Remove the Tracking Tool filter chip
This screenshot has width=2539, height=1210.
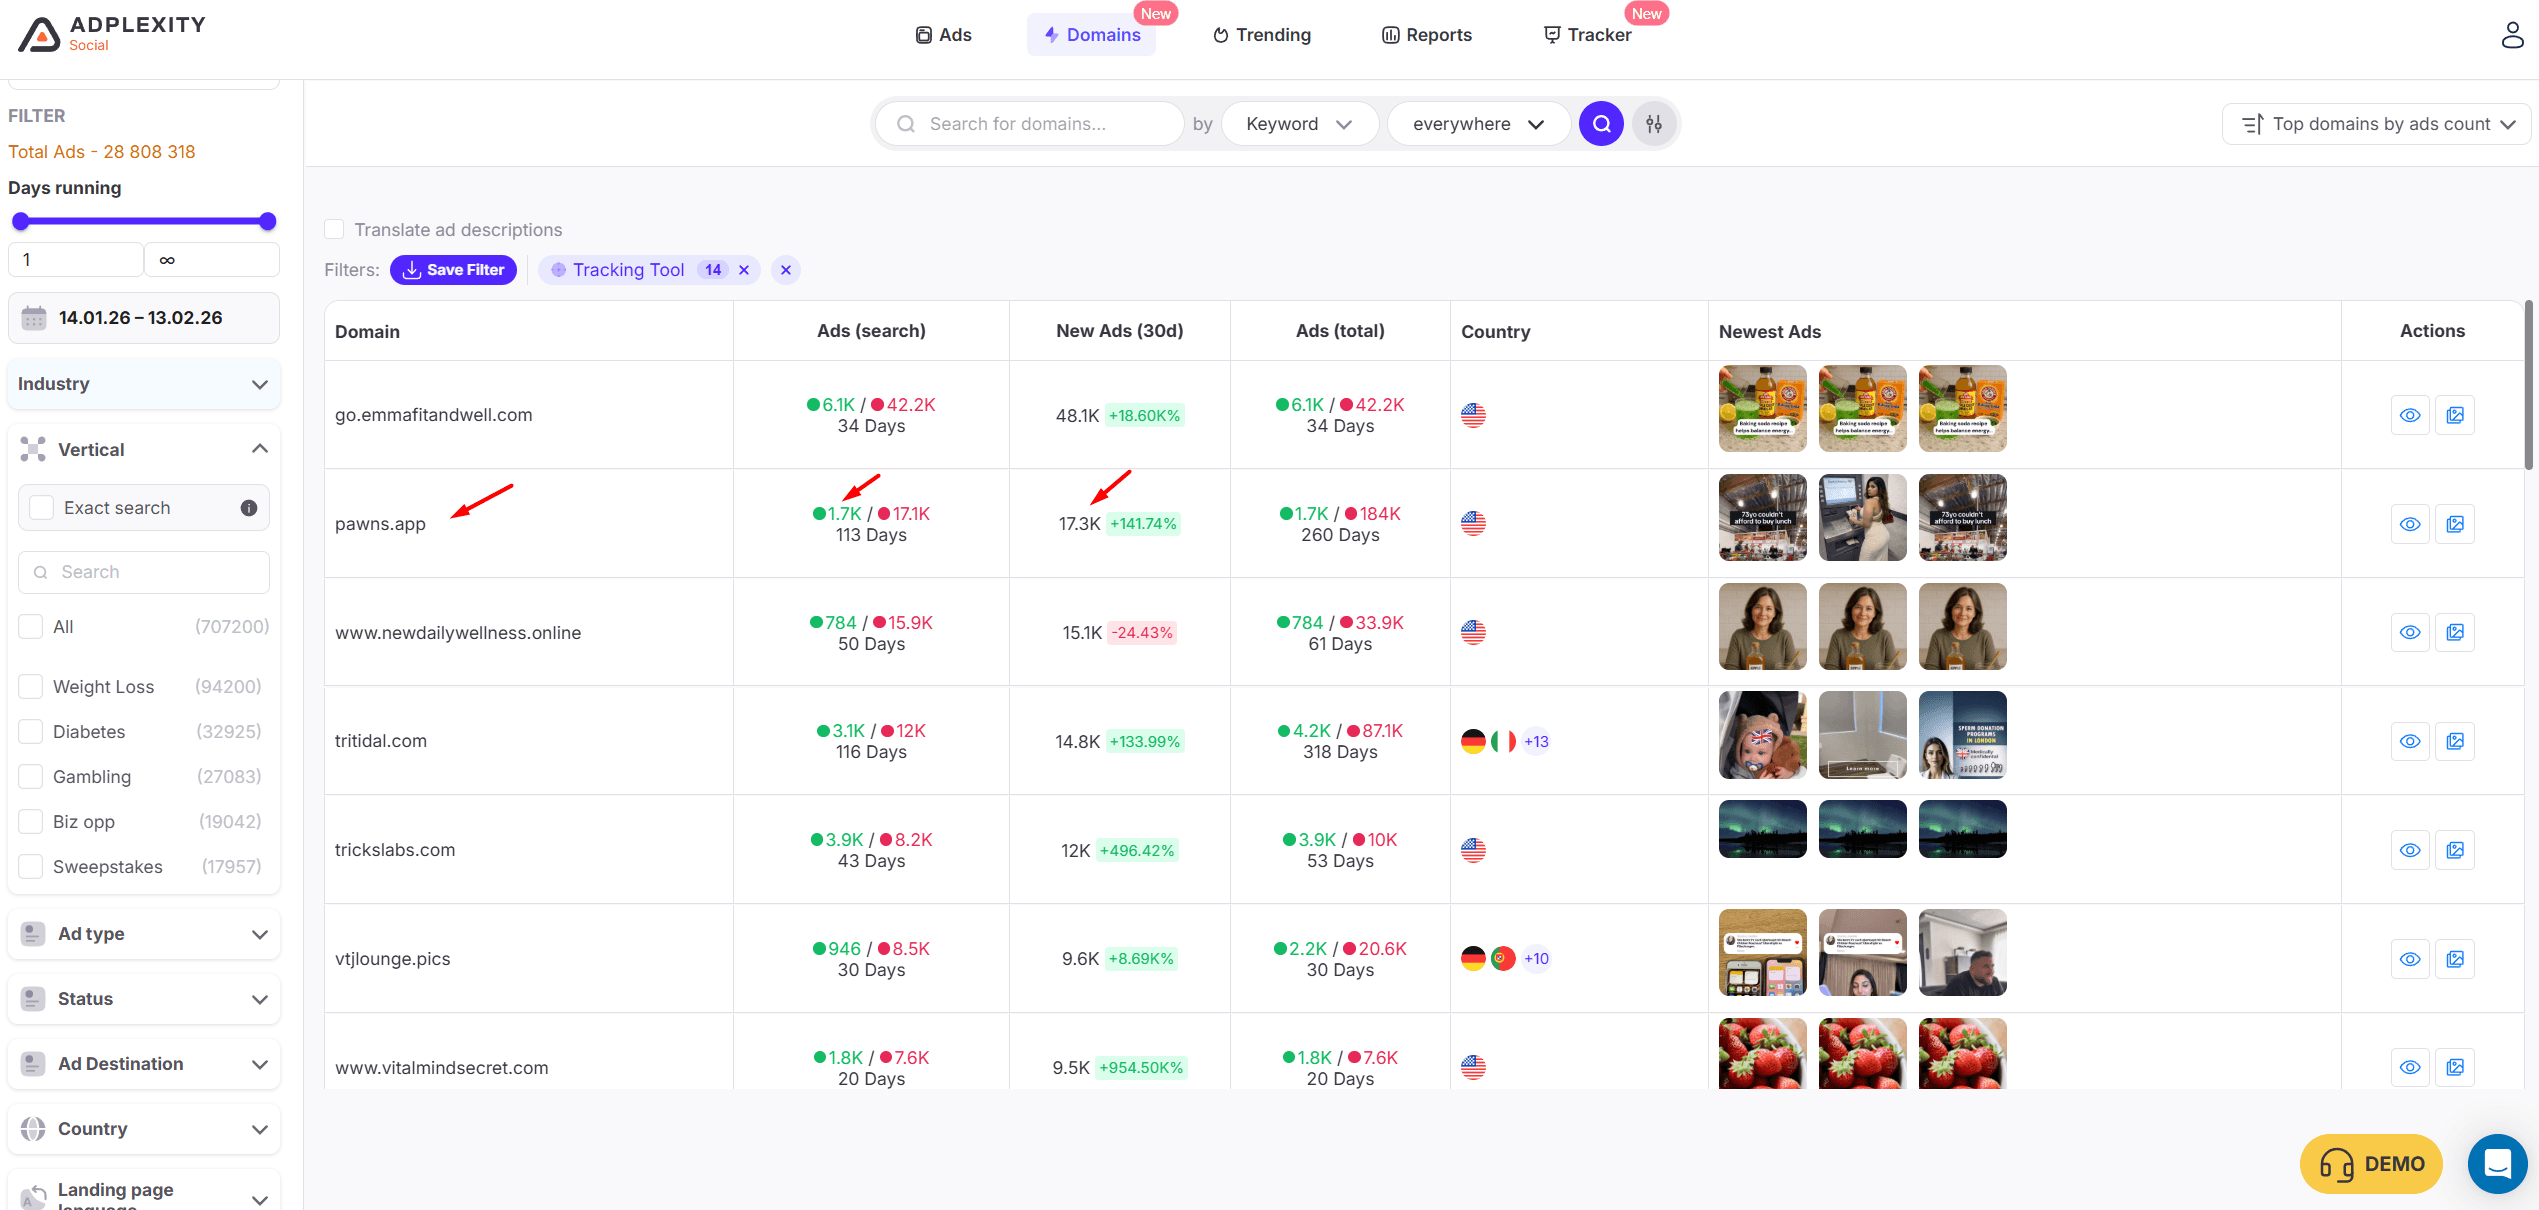tap(744, 270)
